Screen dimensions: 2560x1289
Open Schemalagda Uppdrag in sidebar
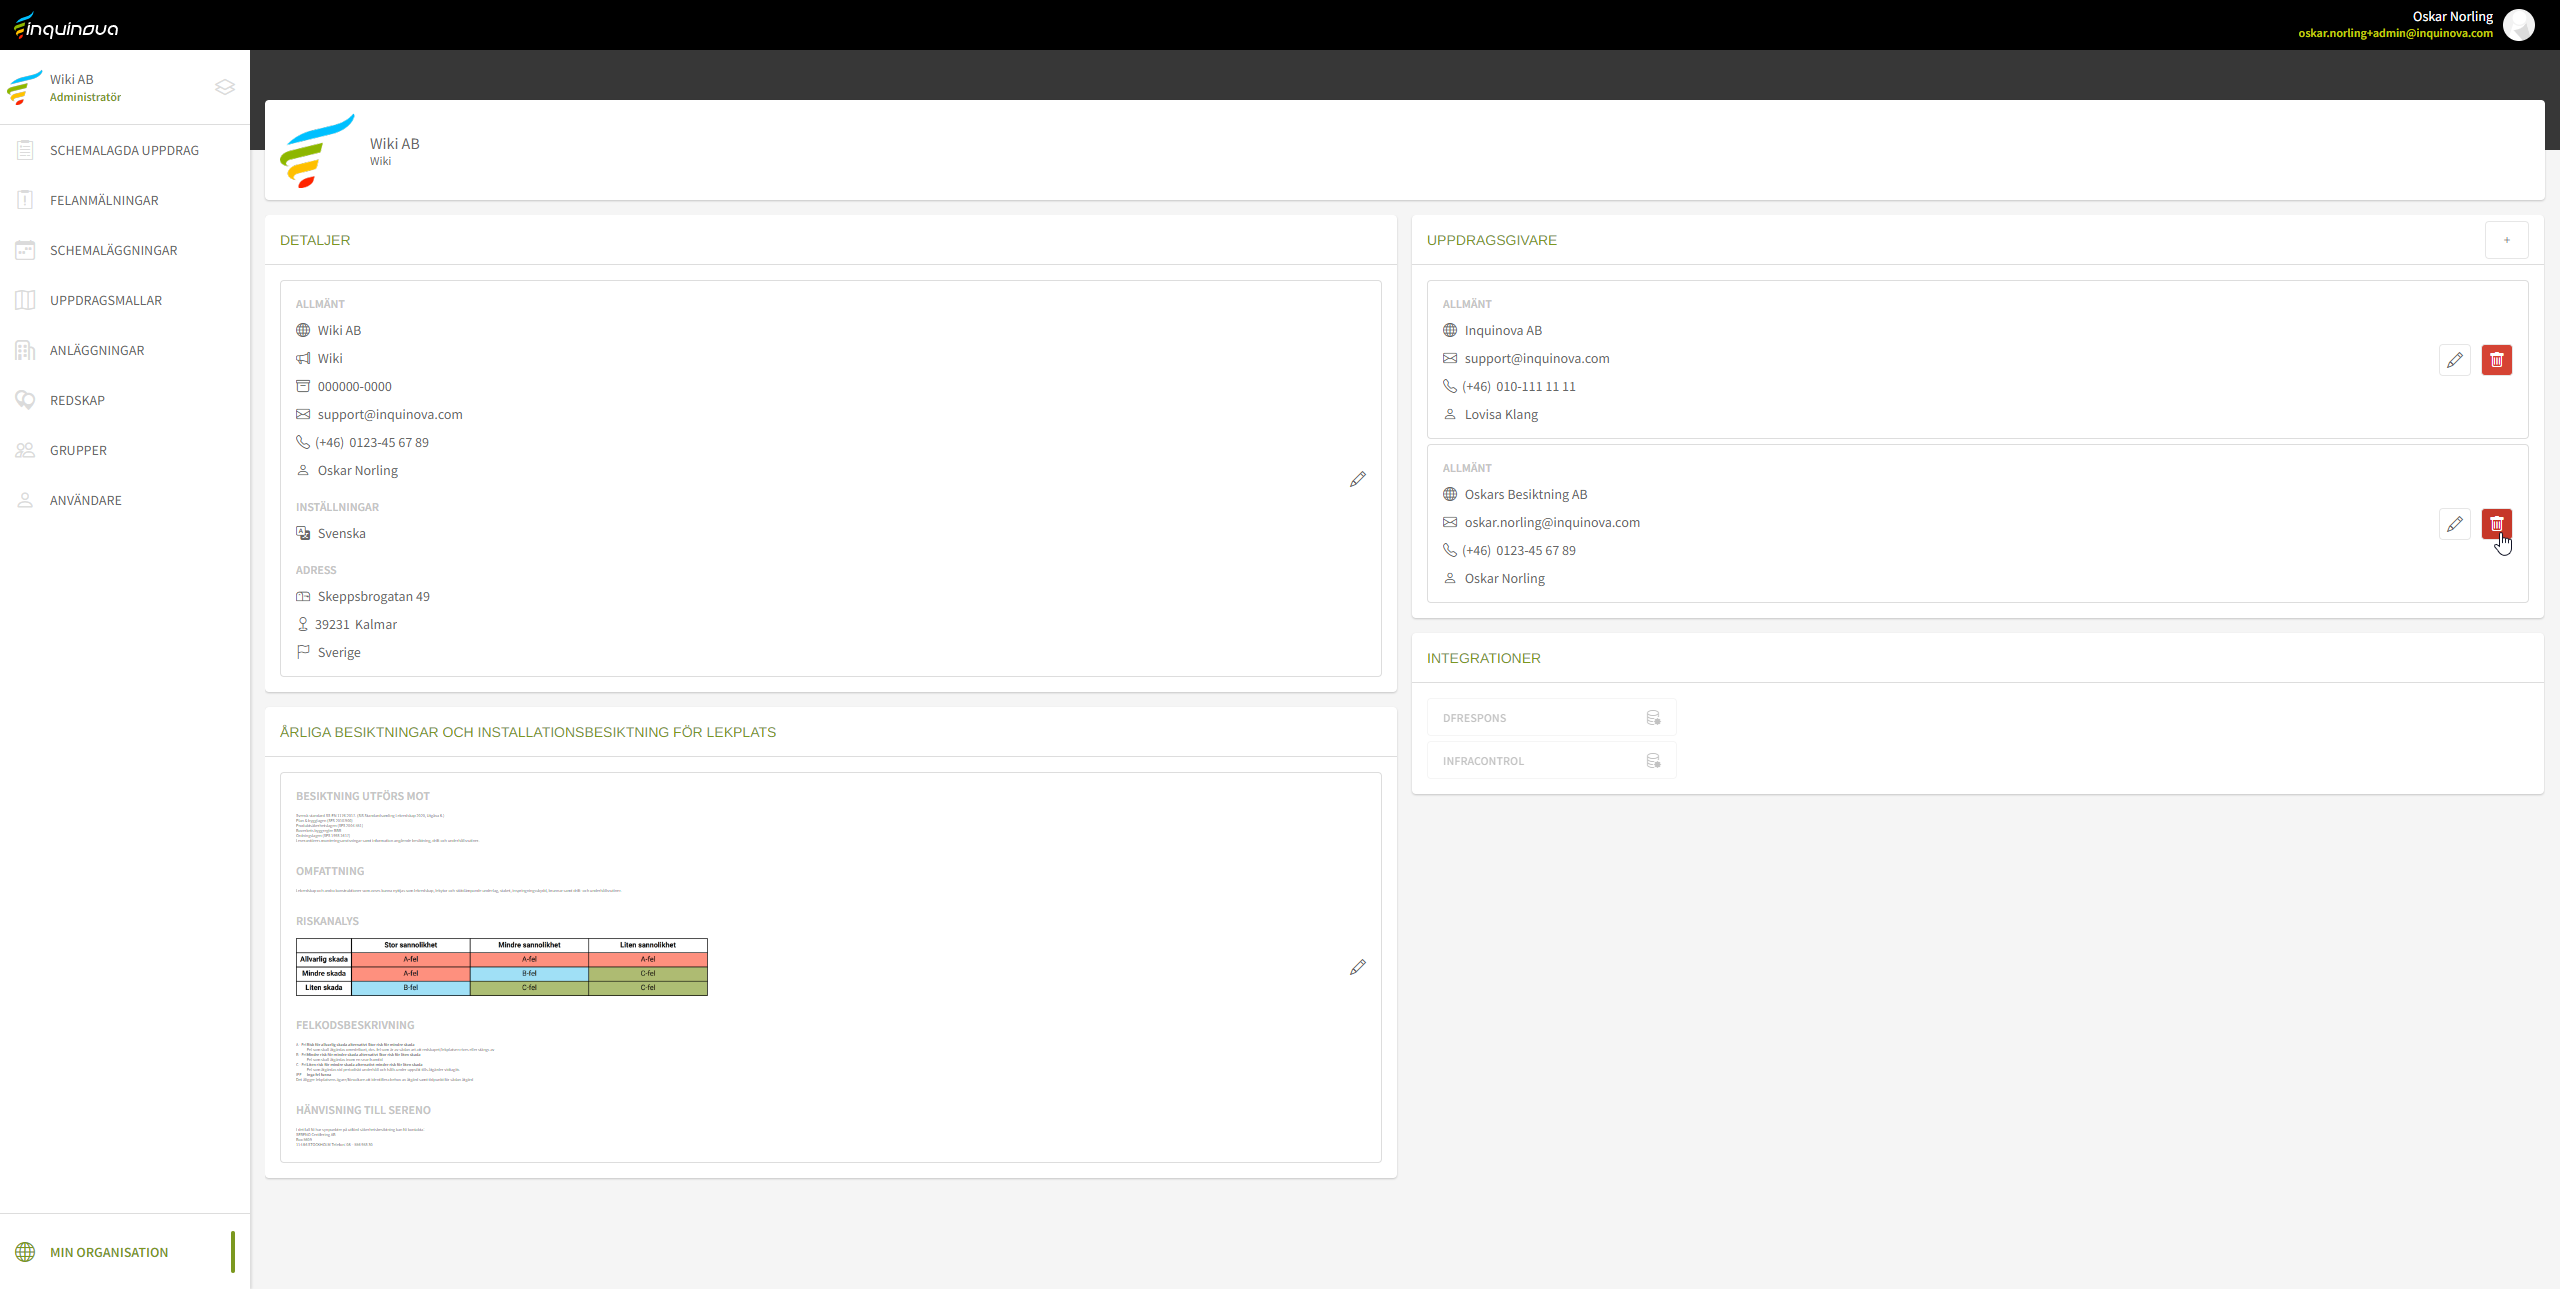[x=124, y=150]
